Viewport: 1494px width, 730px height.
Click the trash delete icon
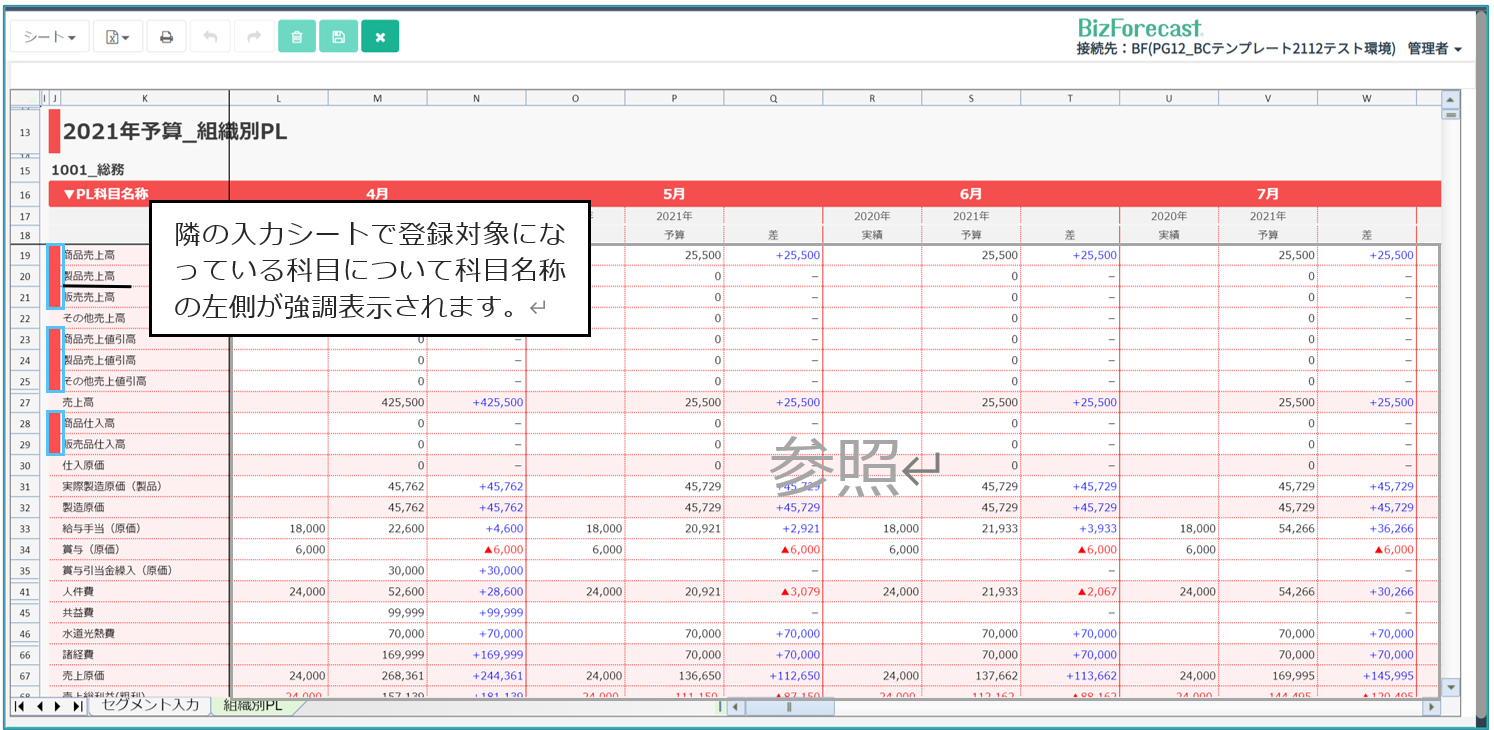click(x=296, y=37)
